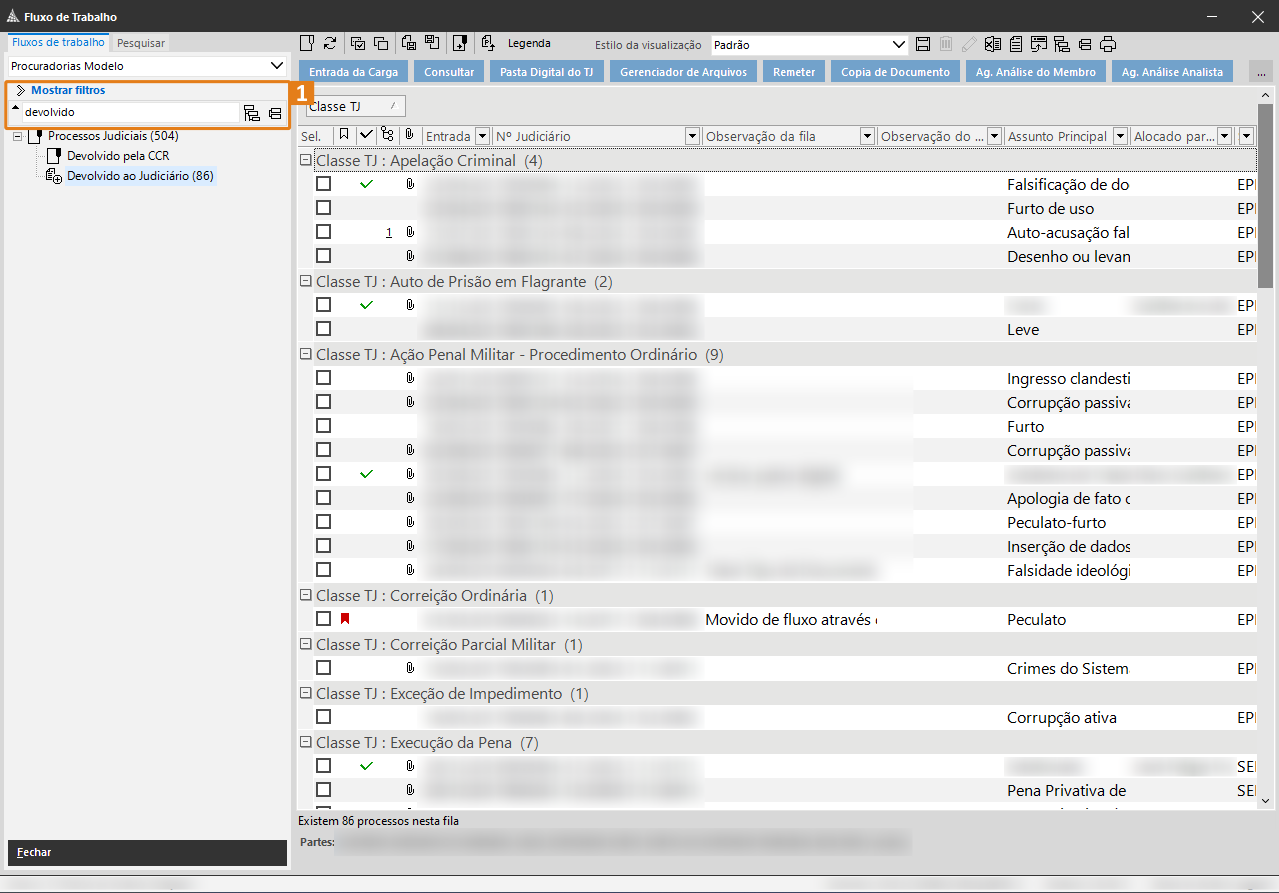This screenshot has height=893, width=1279.
Task: Tick the checkbox for Falsificação de do row
Action: (323, 184)
